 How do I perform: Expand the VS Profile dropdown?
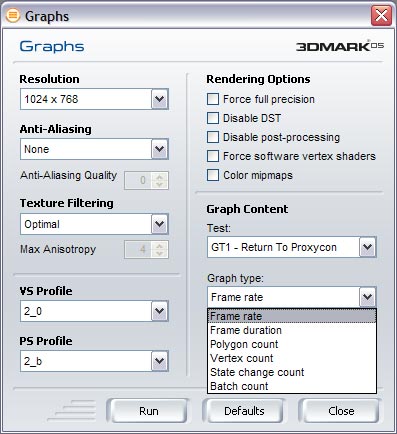coord(160,311)
